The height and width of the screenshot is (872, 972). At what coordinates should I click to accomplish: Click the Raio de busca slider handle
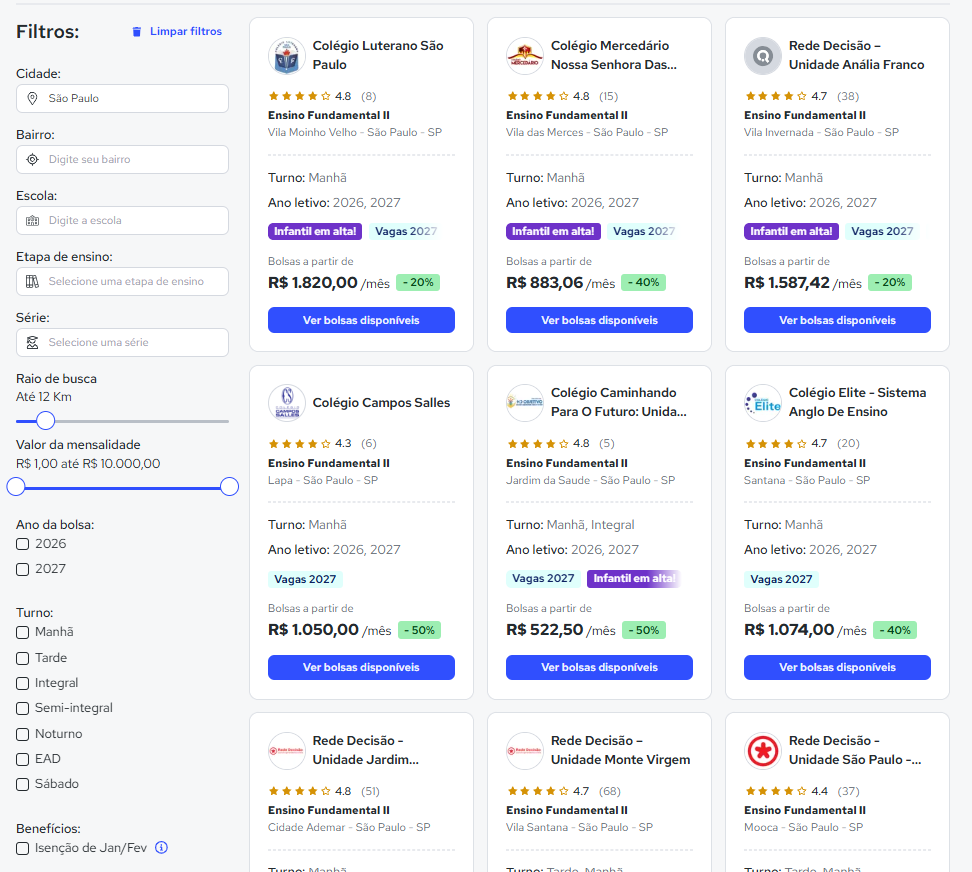45,421
